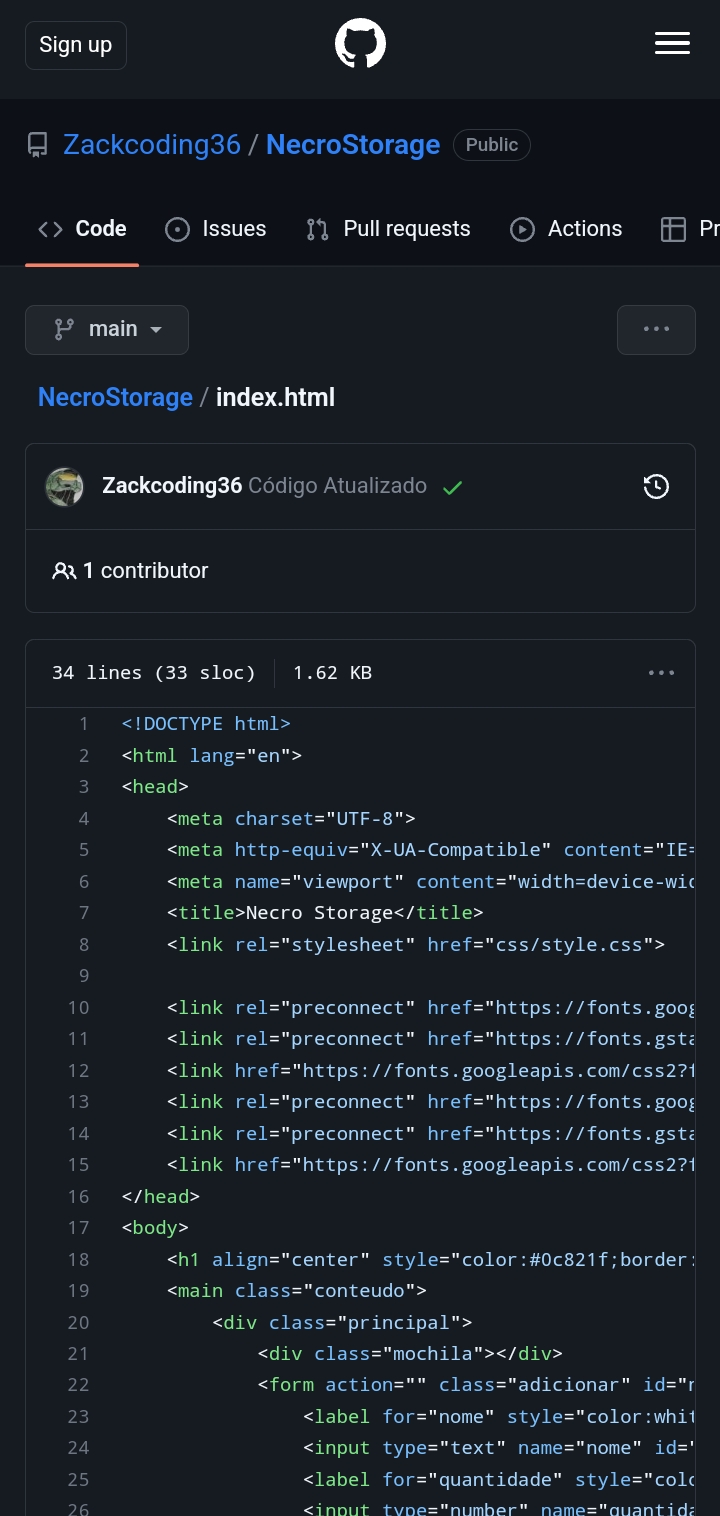Image resolution: width=720 pixels, height=1516 pixels.
Task: Open Código Atualizado commit message
Action: (x=338, y=486)
